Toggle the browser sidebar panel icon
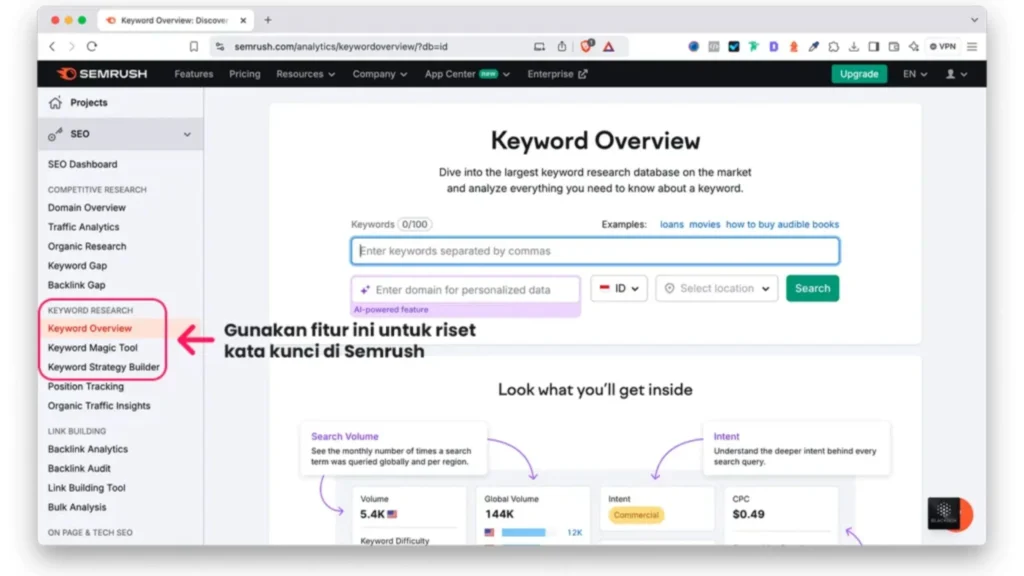 (874, 46)
